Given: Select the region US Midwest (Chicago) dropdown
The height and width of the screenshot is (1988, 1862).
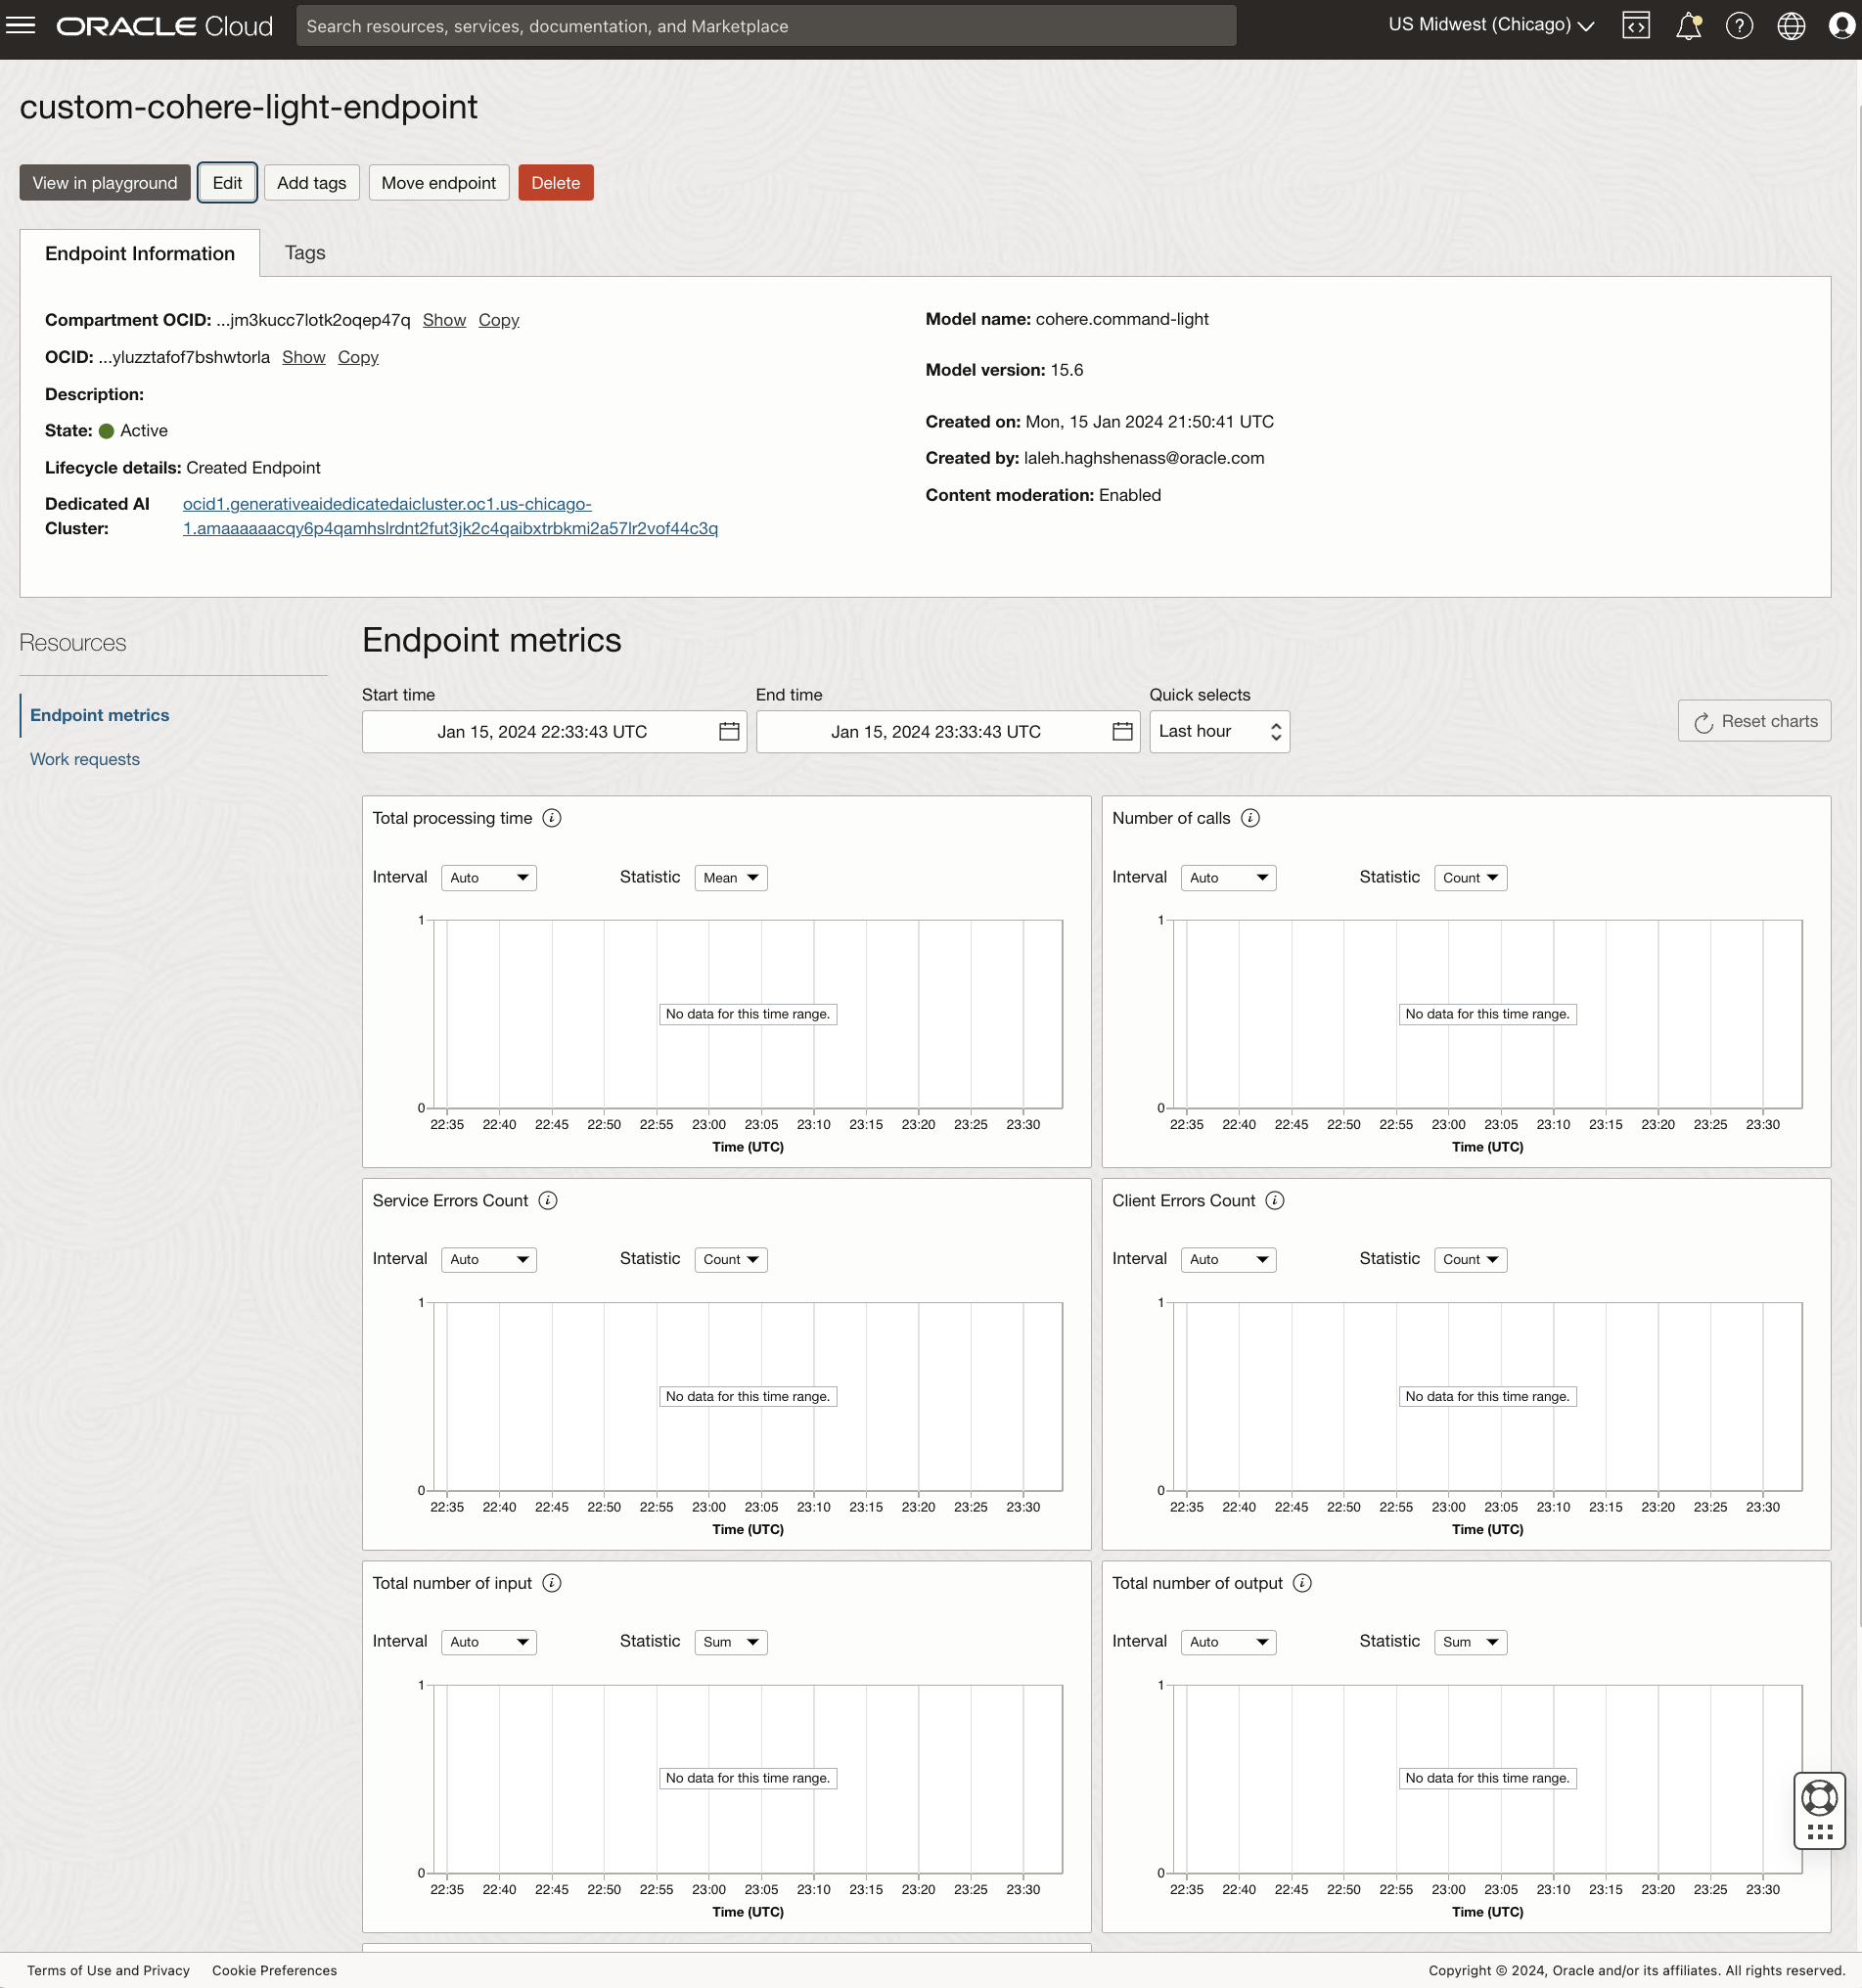Looking at the screenshot, I should pos(1491,25).
